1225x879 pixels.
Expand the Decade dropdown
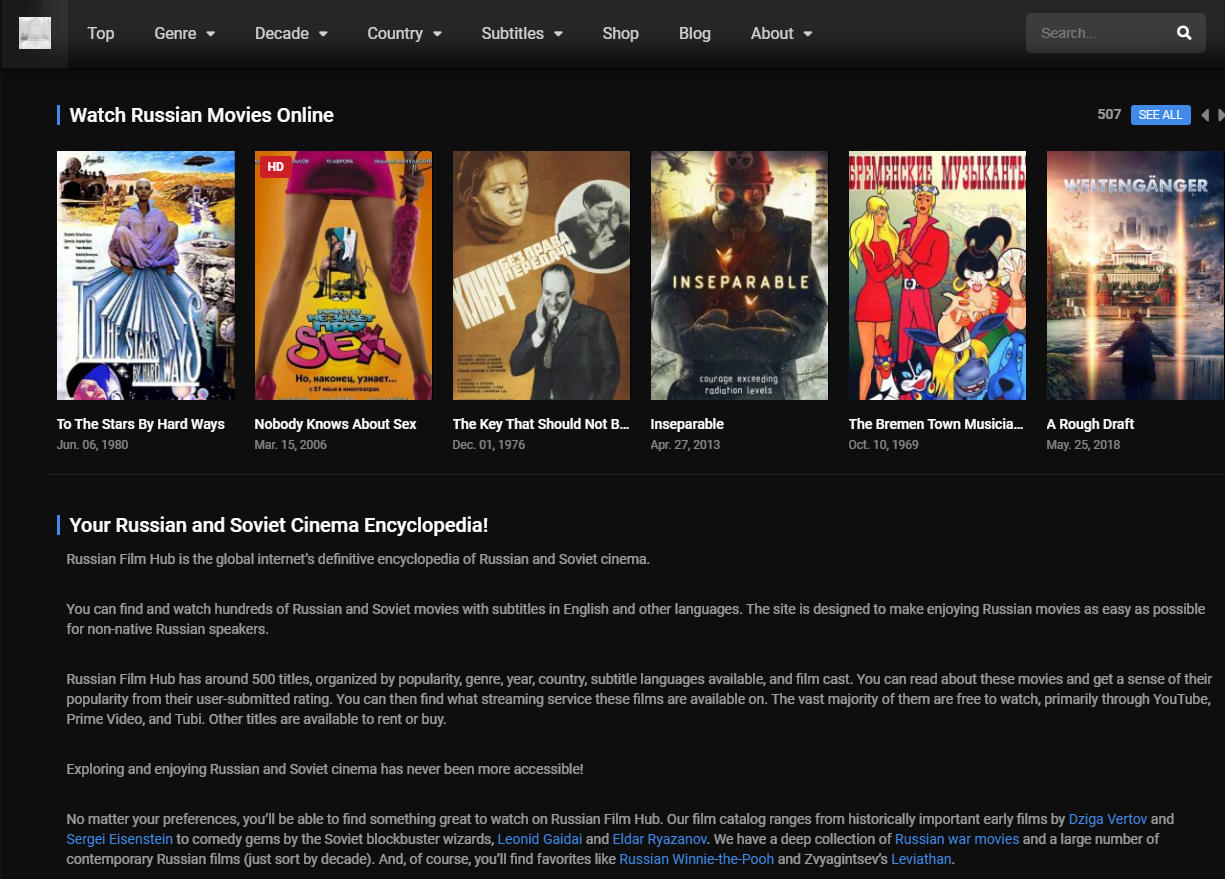click(291, 33)
